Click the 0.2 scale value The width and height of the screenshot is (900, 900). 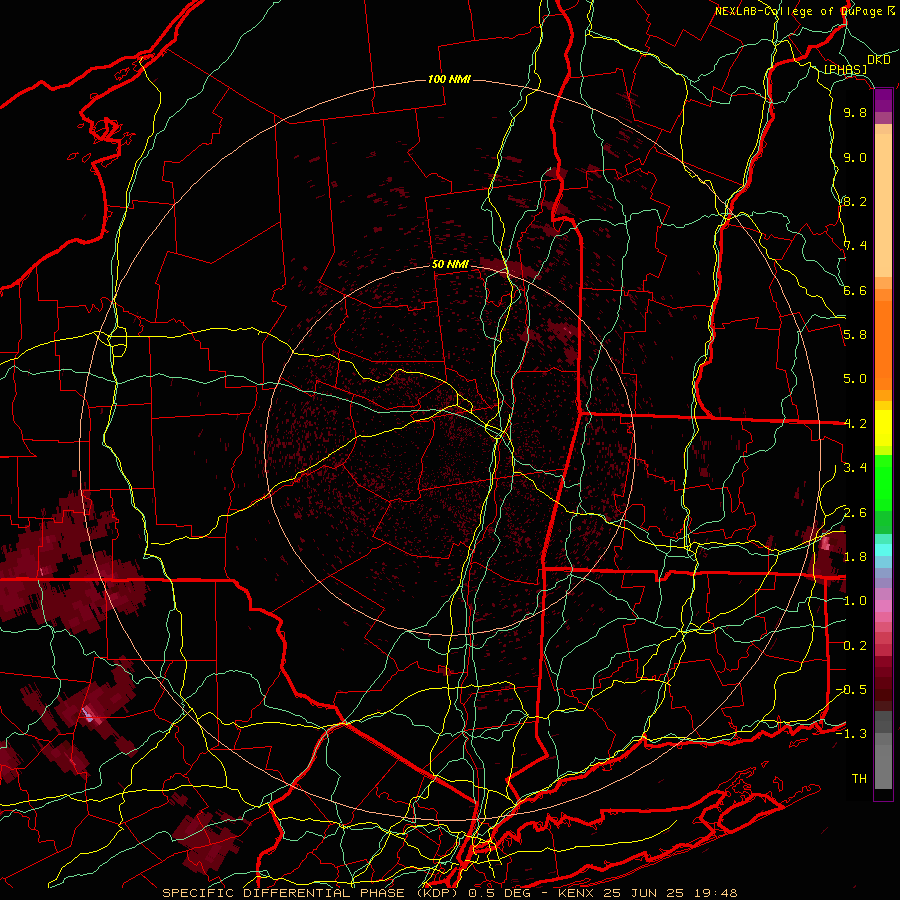(x=855, y=646)
